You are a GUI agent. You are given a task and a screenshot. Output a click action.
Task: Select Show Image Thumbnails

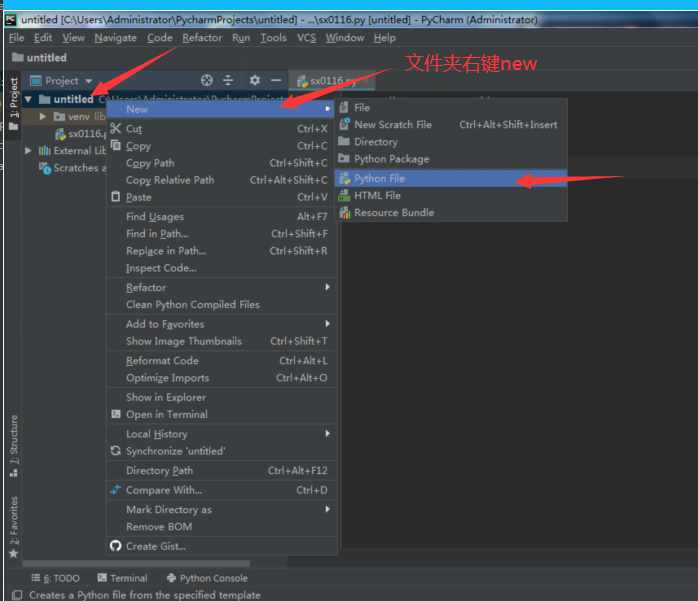coord(222,341)
